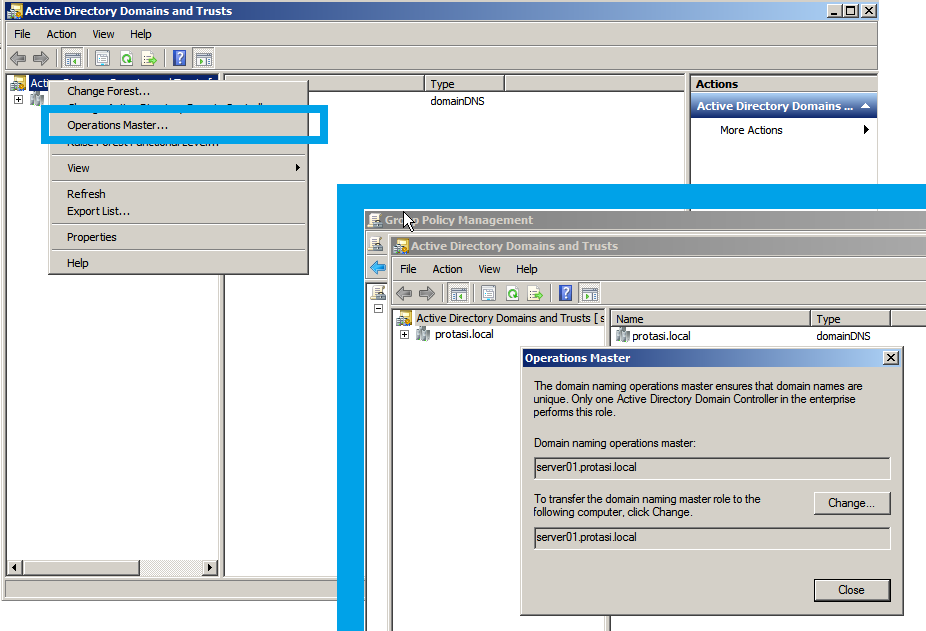This screenshot has width=926, height=631.
Task: Click Back arrow in main window toolbar
Action: (x=18, y=58)
